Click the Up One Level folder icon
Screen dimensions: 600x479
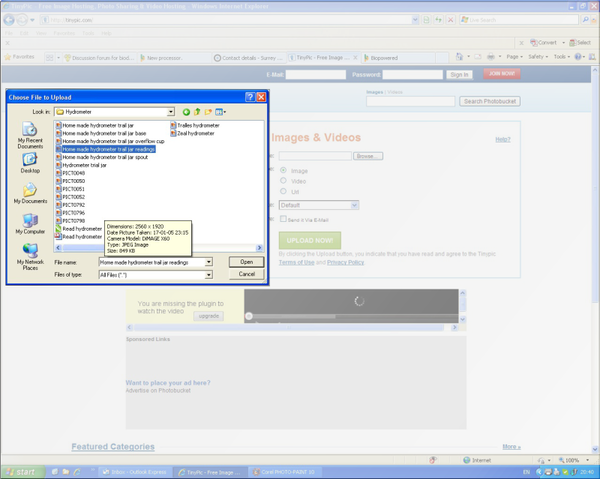click(x=197, y=112)
